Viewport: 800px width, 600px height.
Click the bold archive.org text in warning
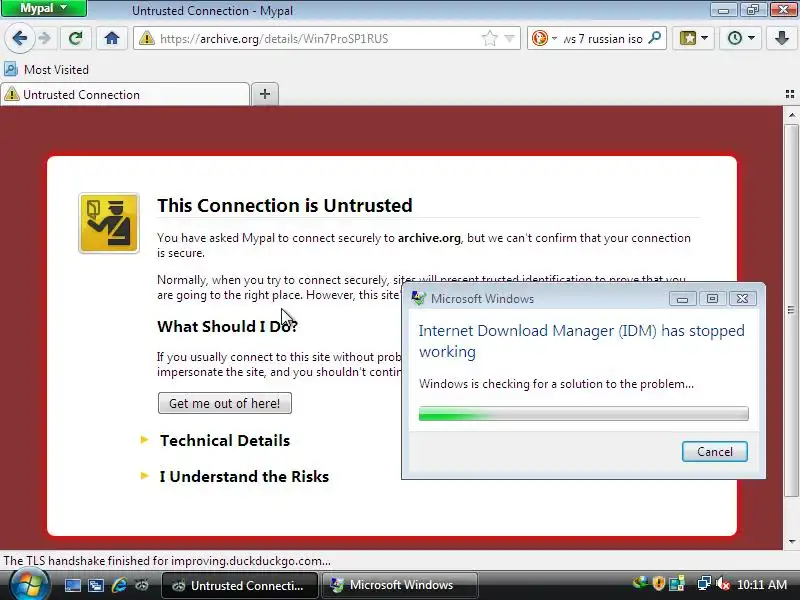(x=429, y=238)
